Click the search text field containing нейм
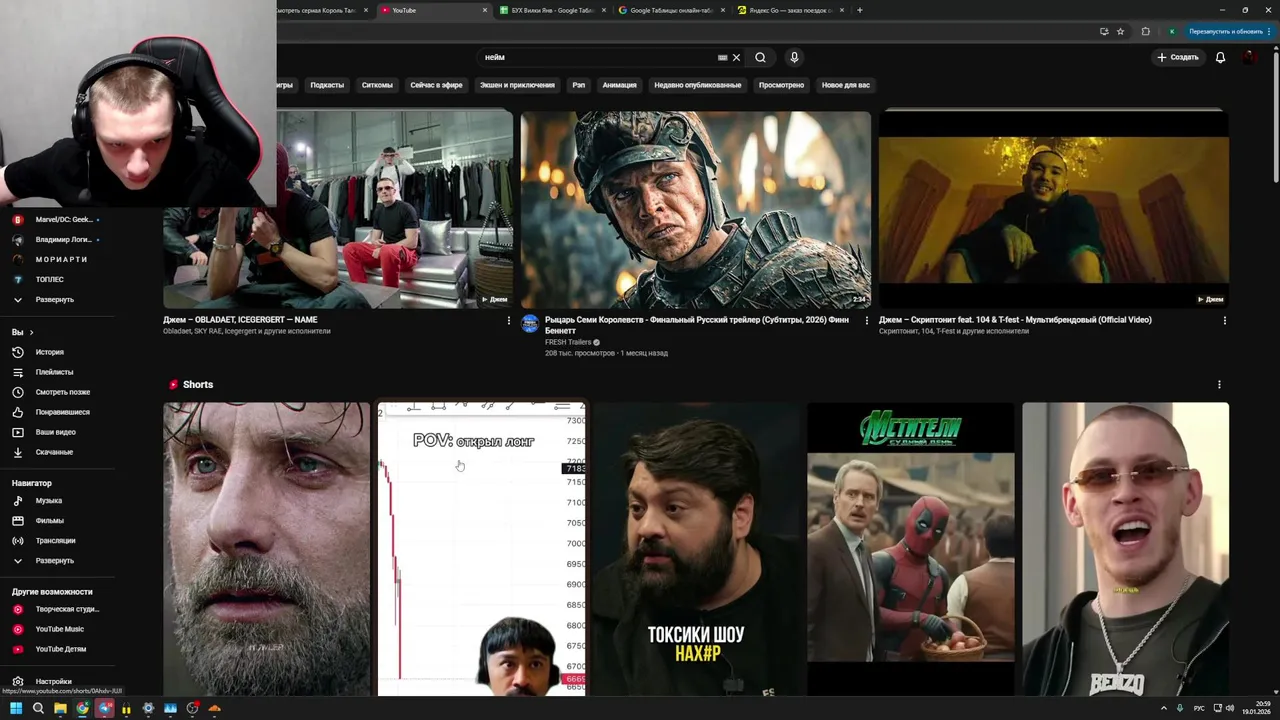 pyautogui.click(x=595, y=57)
